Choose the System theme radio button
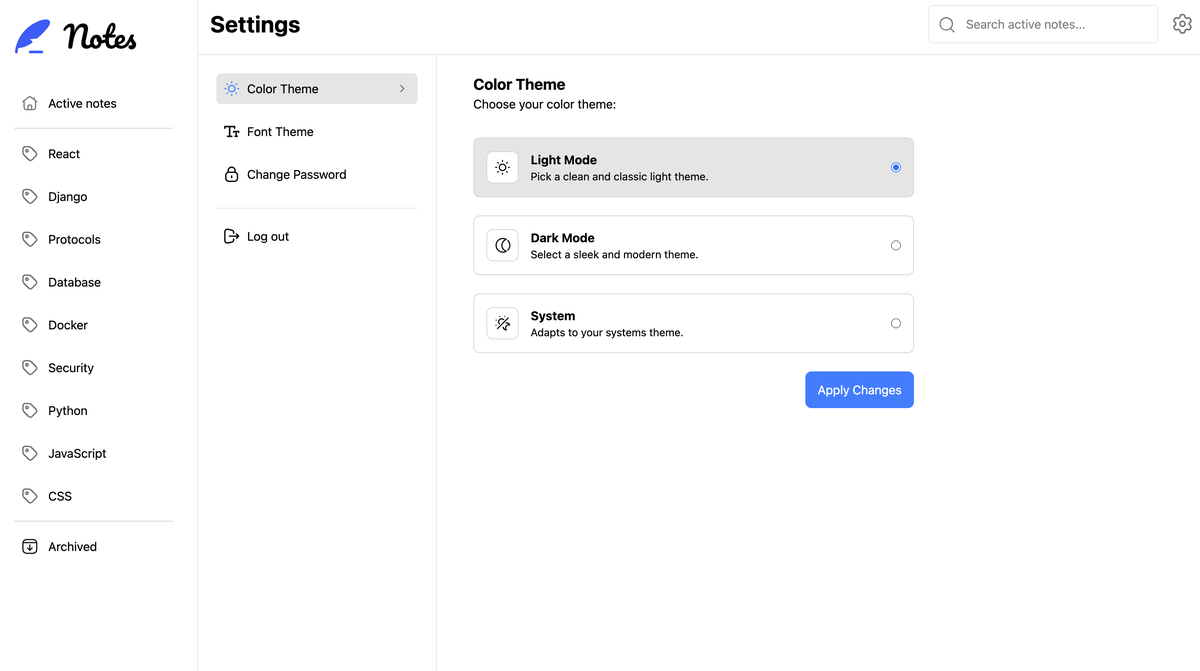1200x671 pixels. point(895,323)
